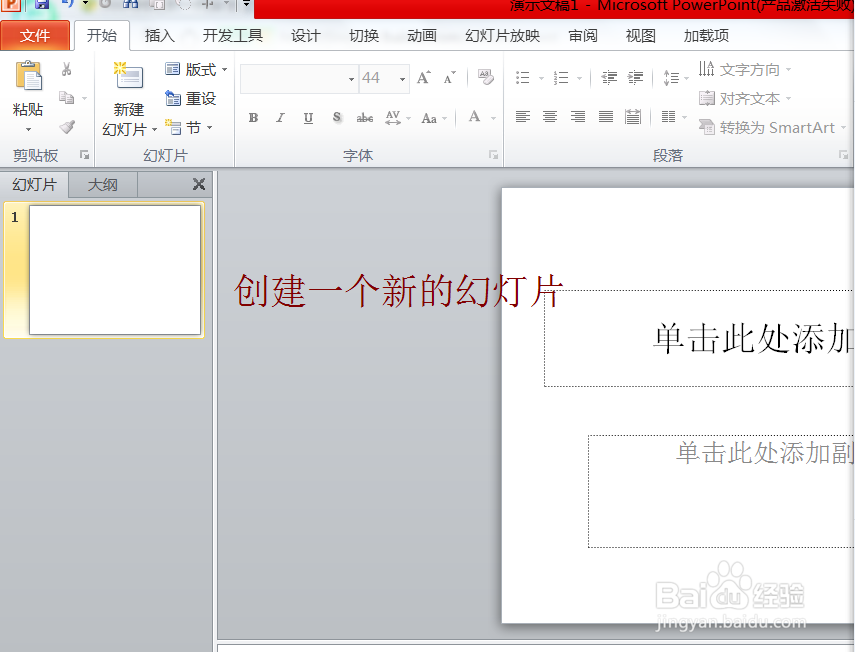Switch to the 视图 View tab
The image size is (855, 652).
640,36
